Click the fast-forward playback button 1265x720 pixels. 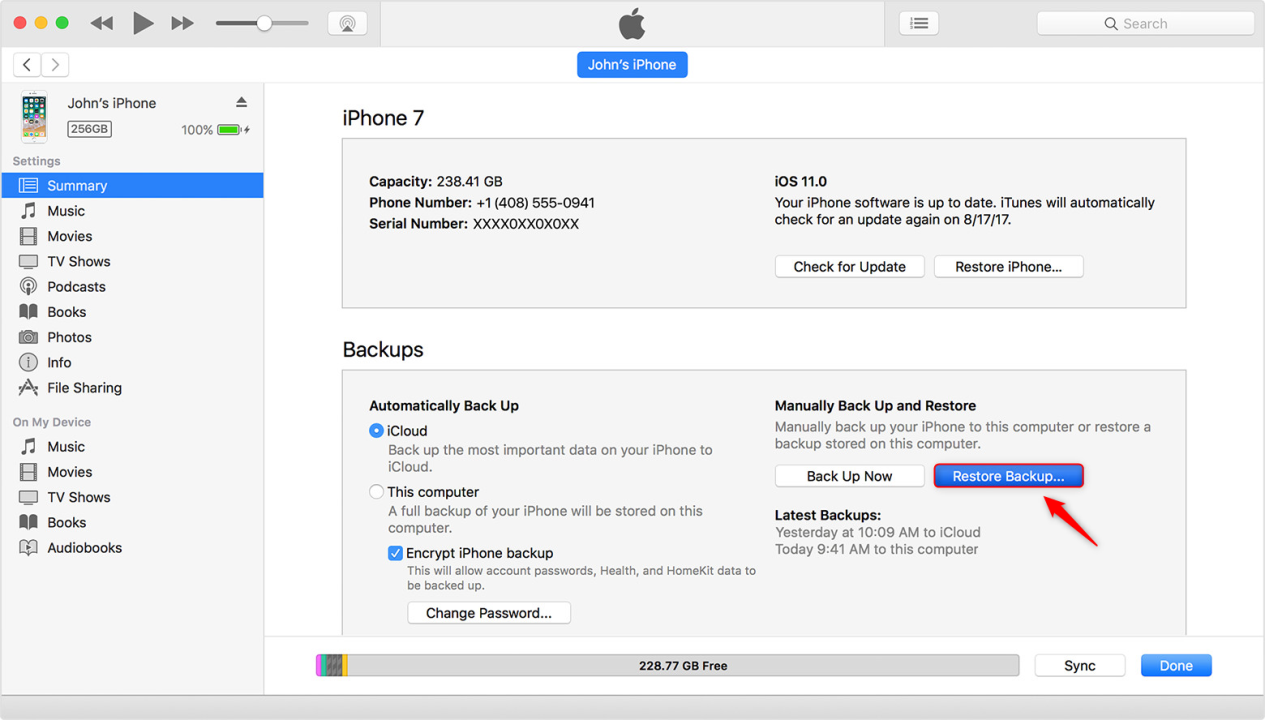click(182, 23)
